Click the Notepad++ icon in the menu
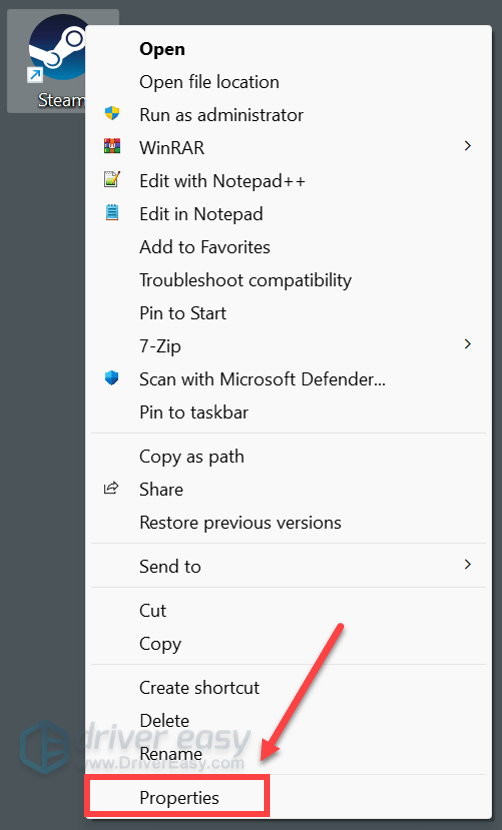This screenshot has width=502, height=830. [112, 180]
